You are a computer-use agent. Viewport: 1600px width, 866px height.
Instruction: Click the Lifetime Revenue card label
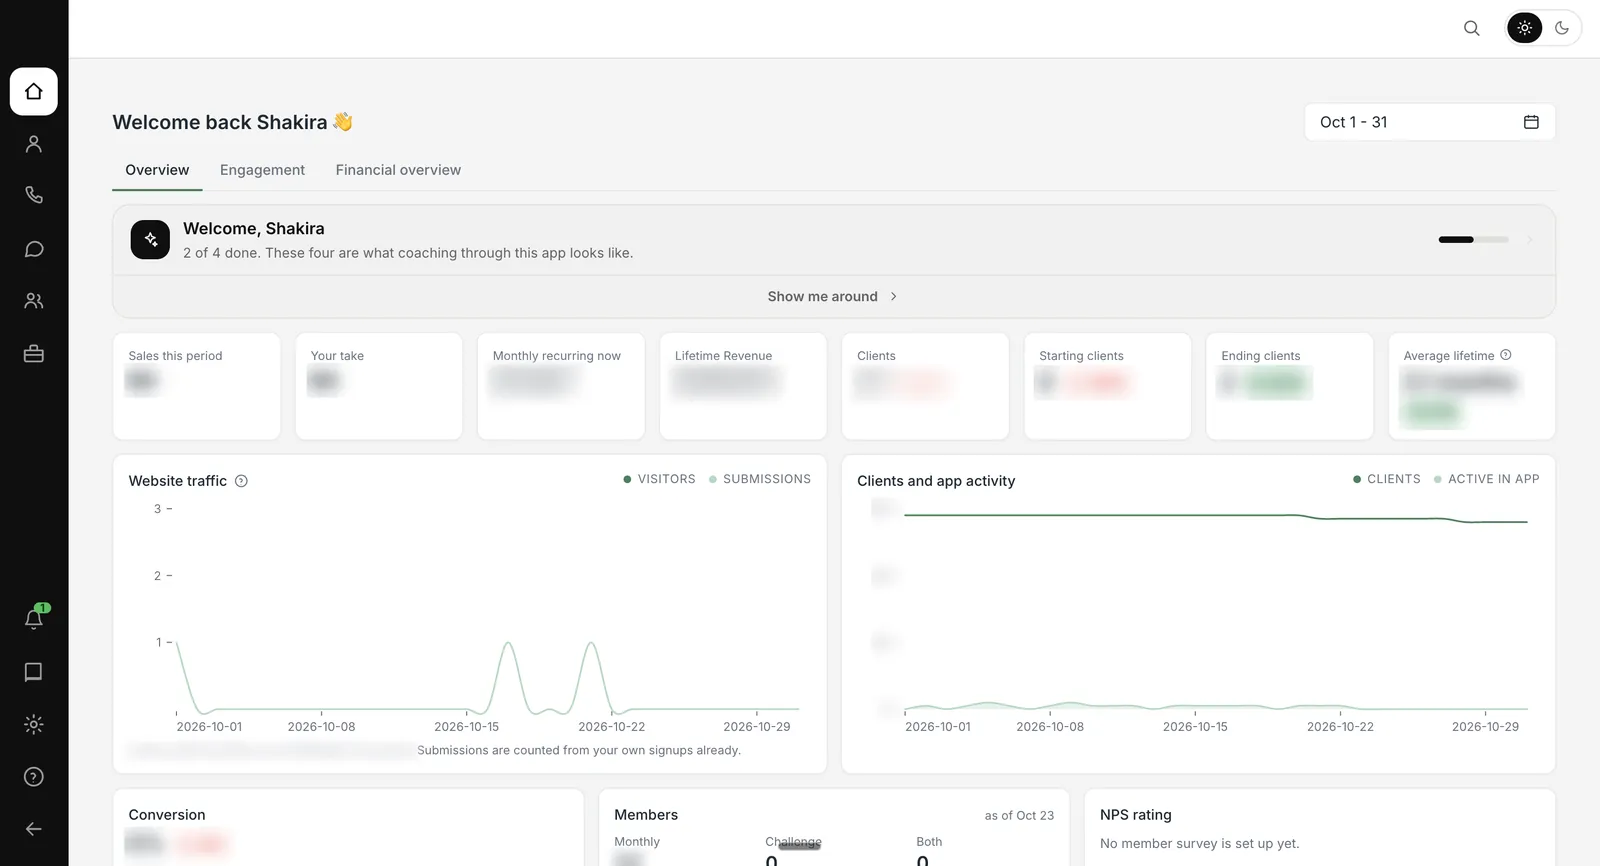723,356
